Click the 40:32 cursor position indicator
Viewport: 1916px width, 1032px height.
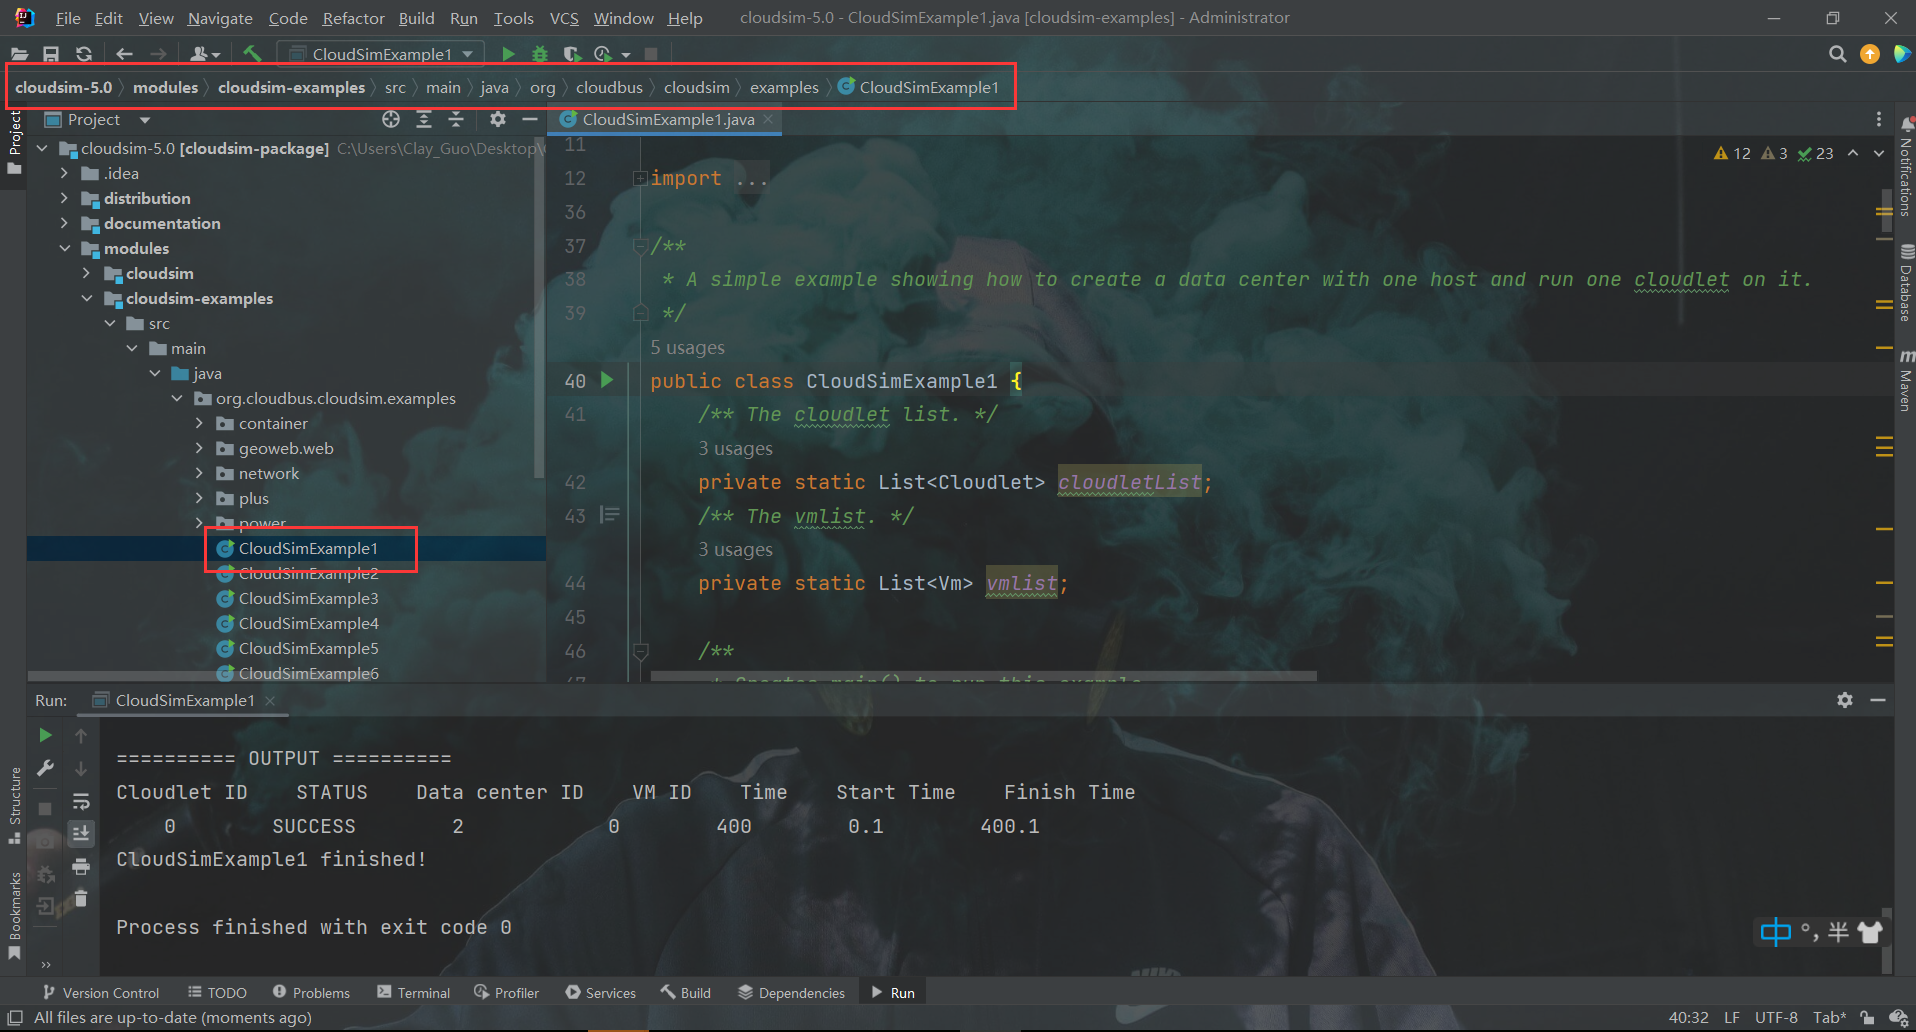click(1688, 1017)
